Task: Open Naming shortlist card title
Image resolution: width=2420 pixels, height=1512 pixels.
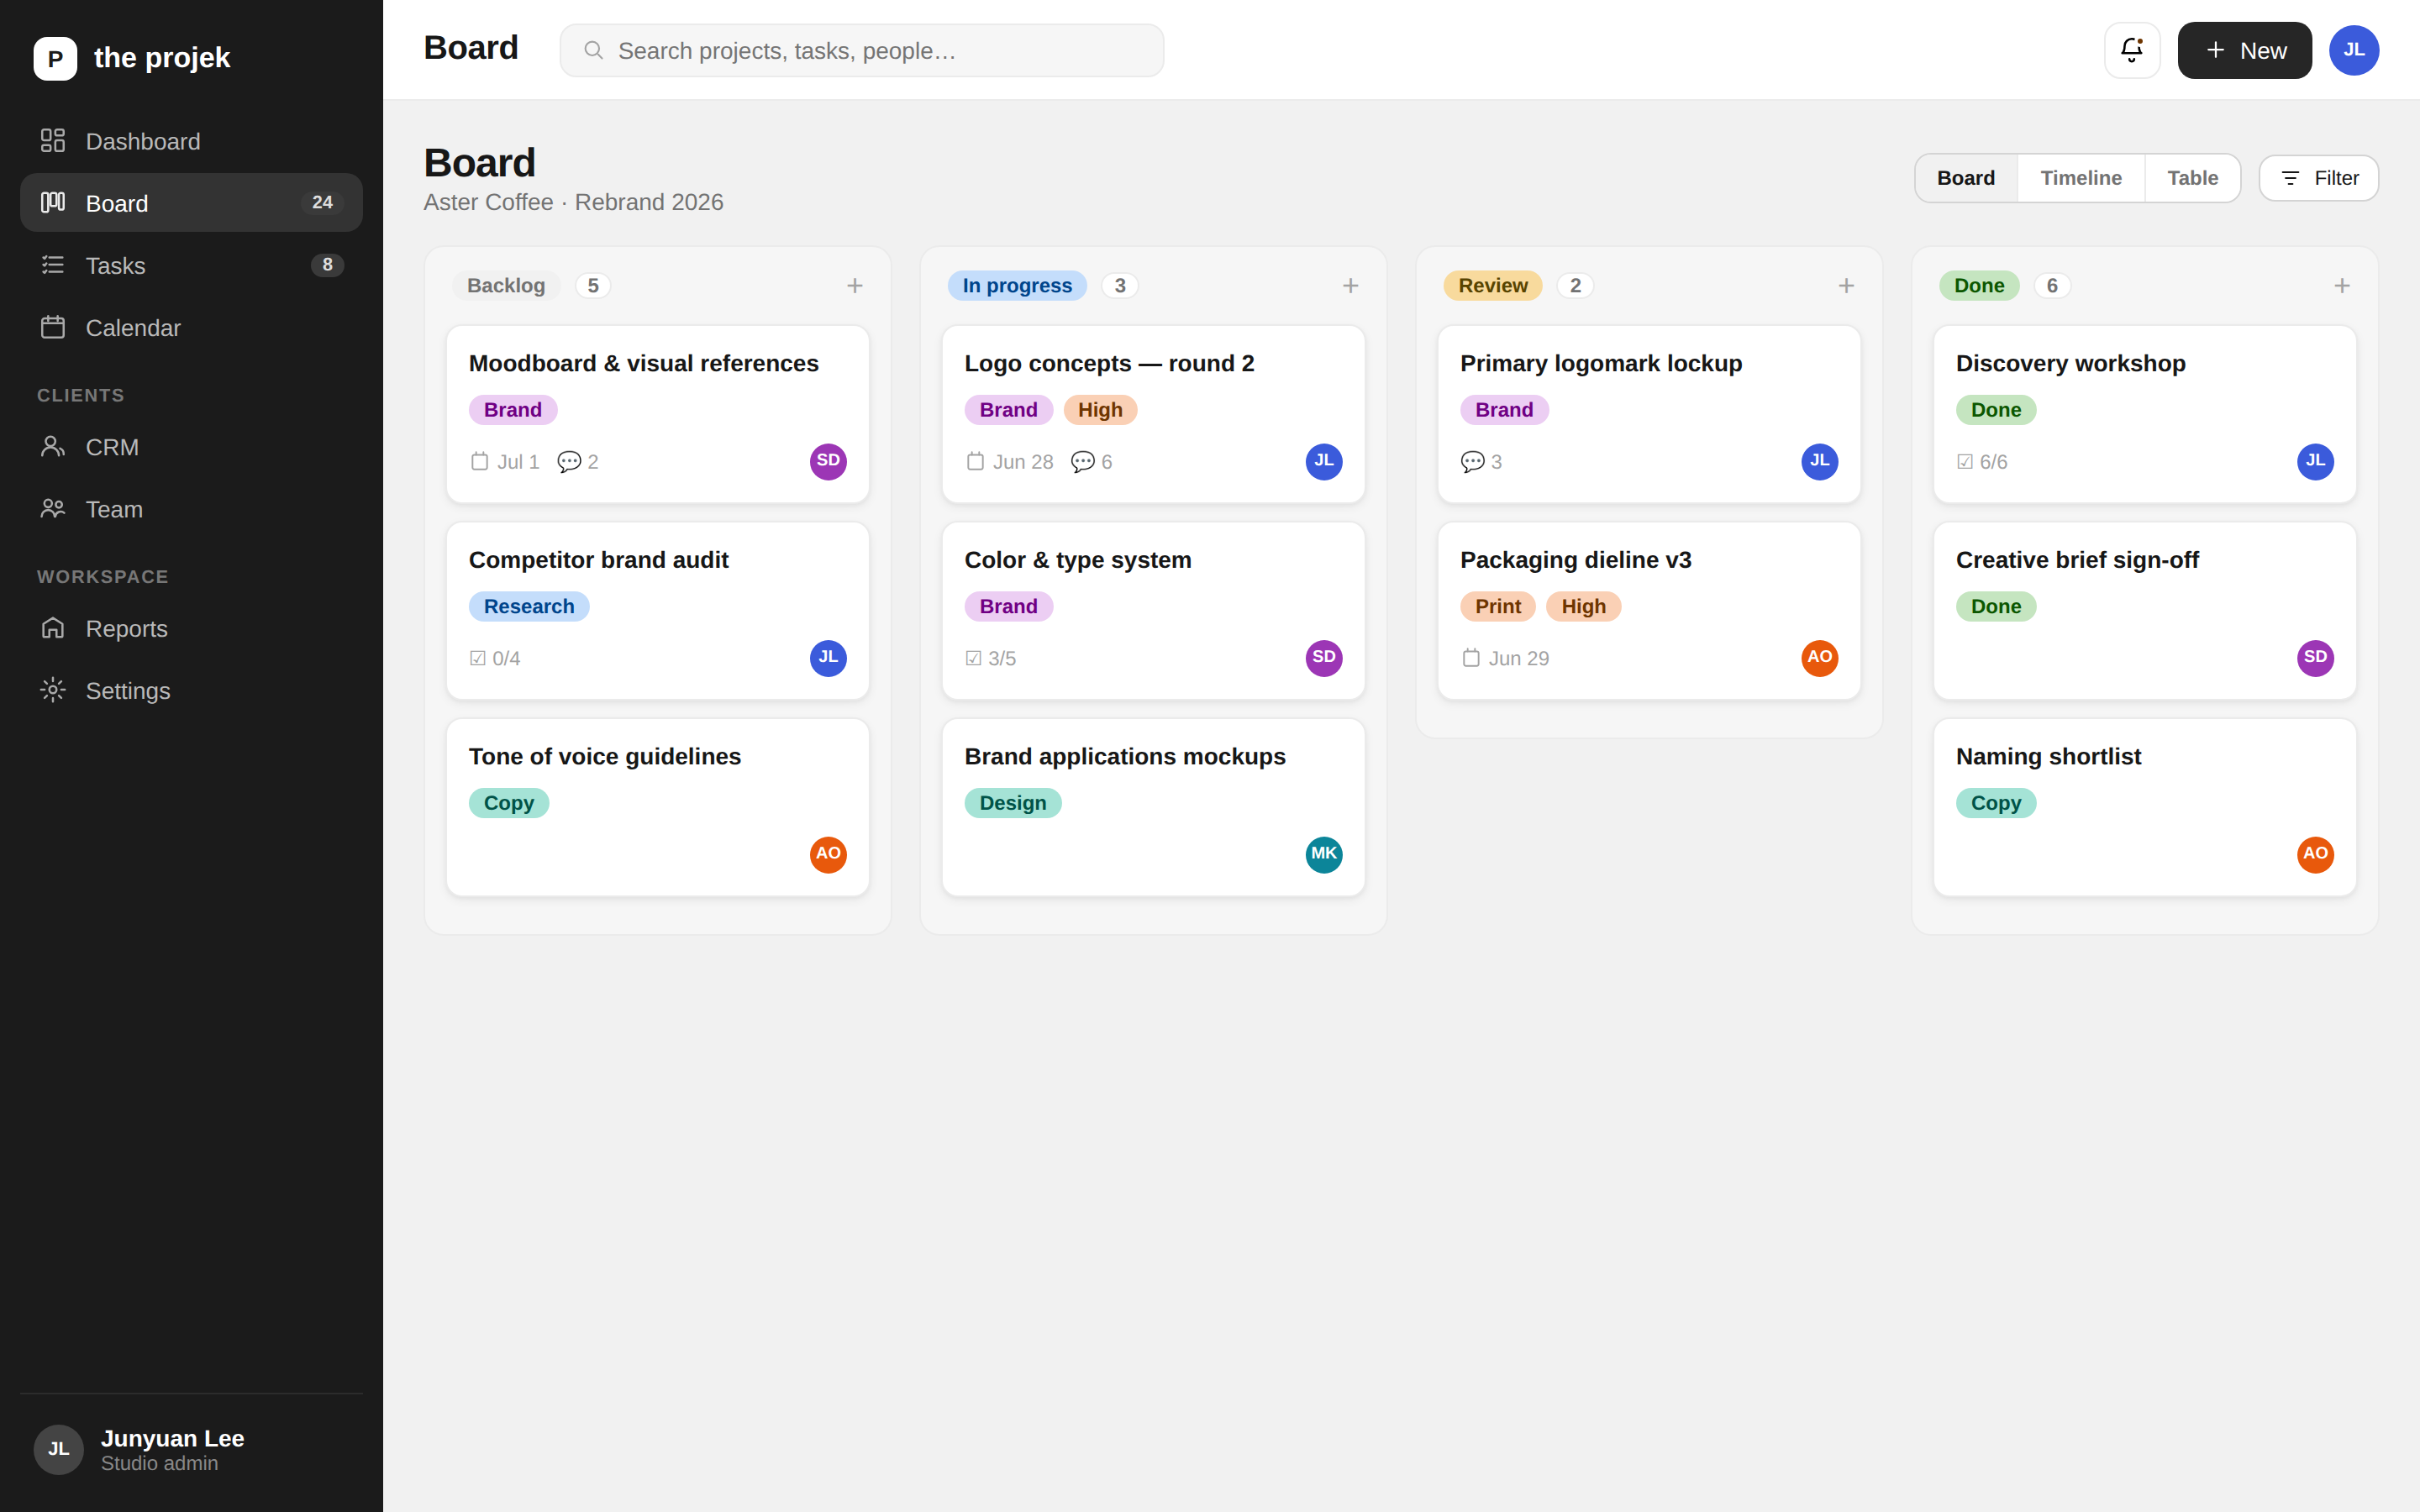Action: (x=2048, y=756)
